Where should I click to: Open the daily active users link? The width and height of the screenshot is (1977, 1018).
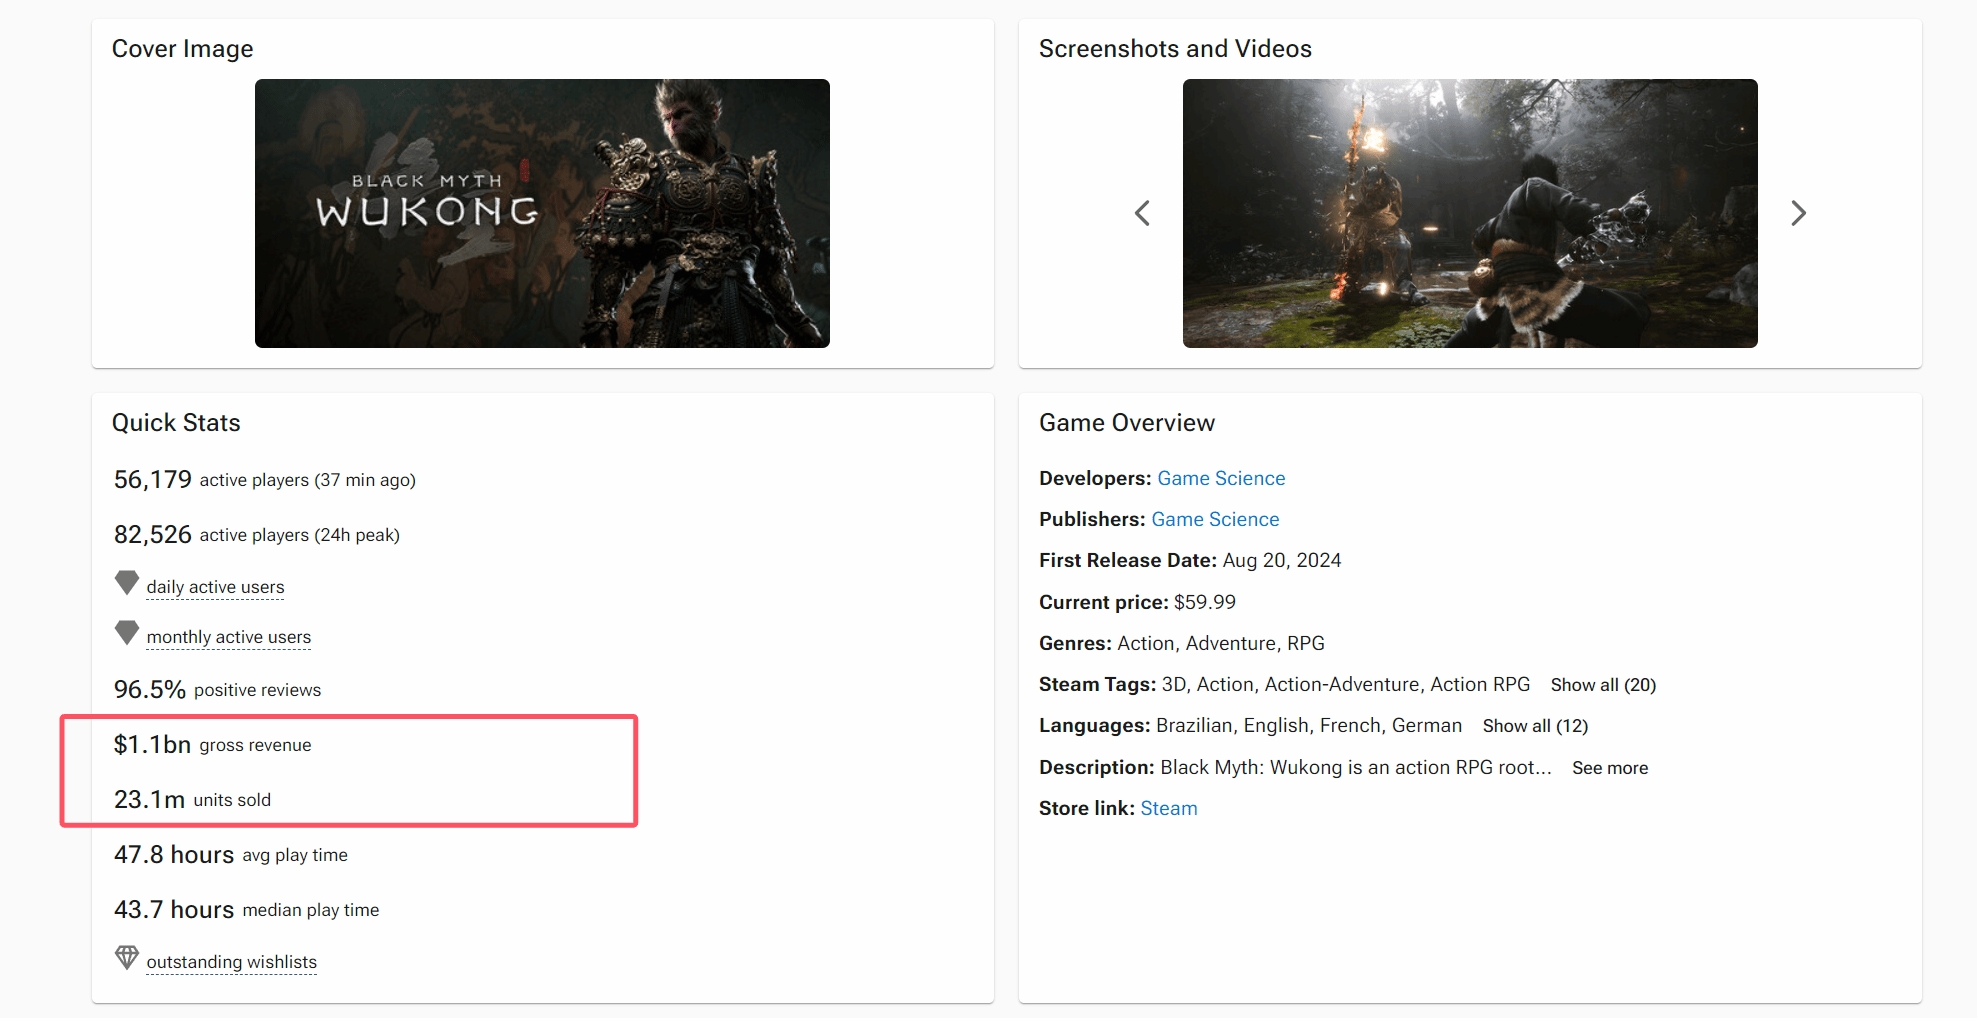pos(215,587)
